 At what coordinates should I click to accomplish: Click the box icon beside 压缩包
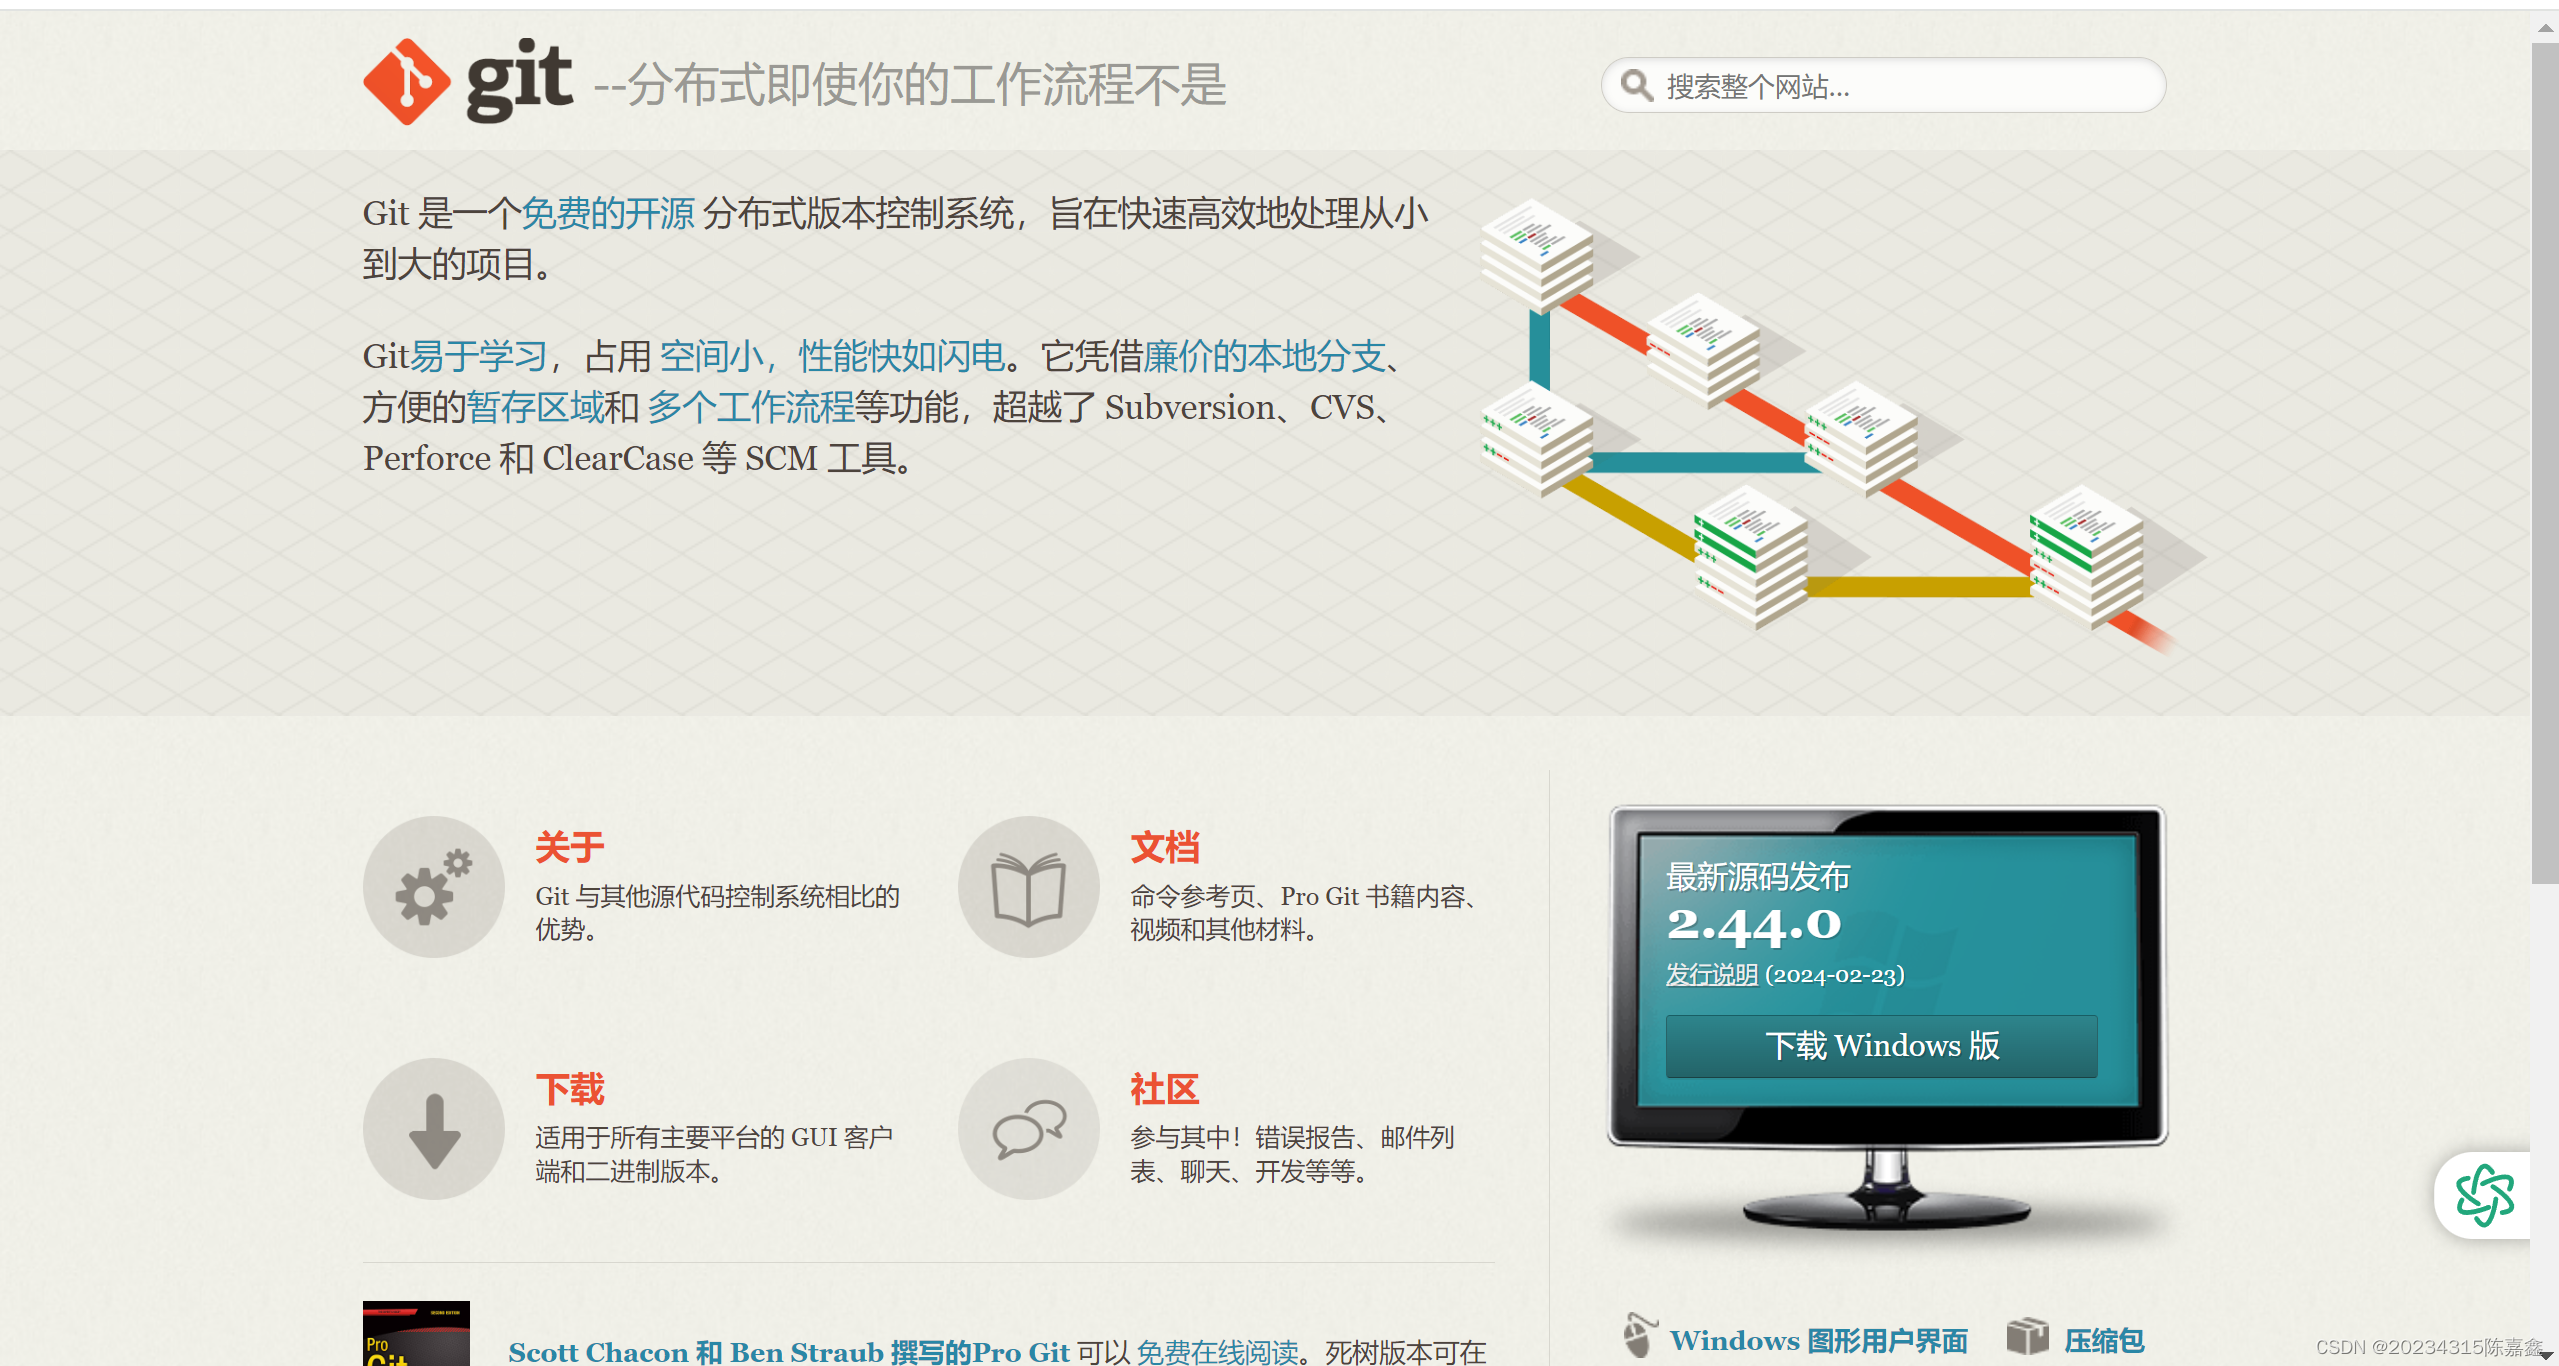click(x=2027, y=1336)
